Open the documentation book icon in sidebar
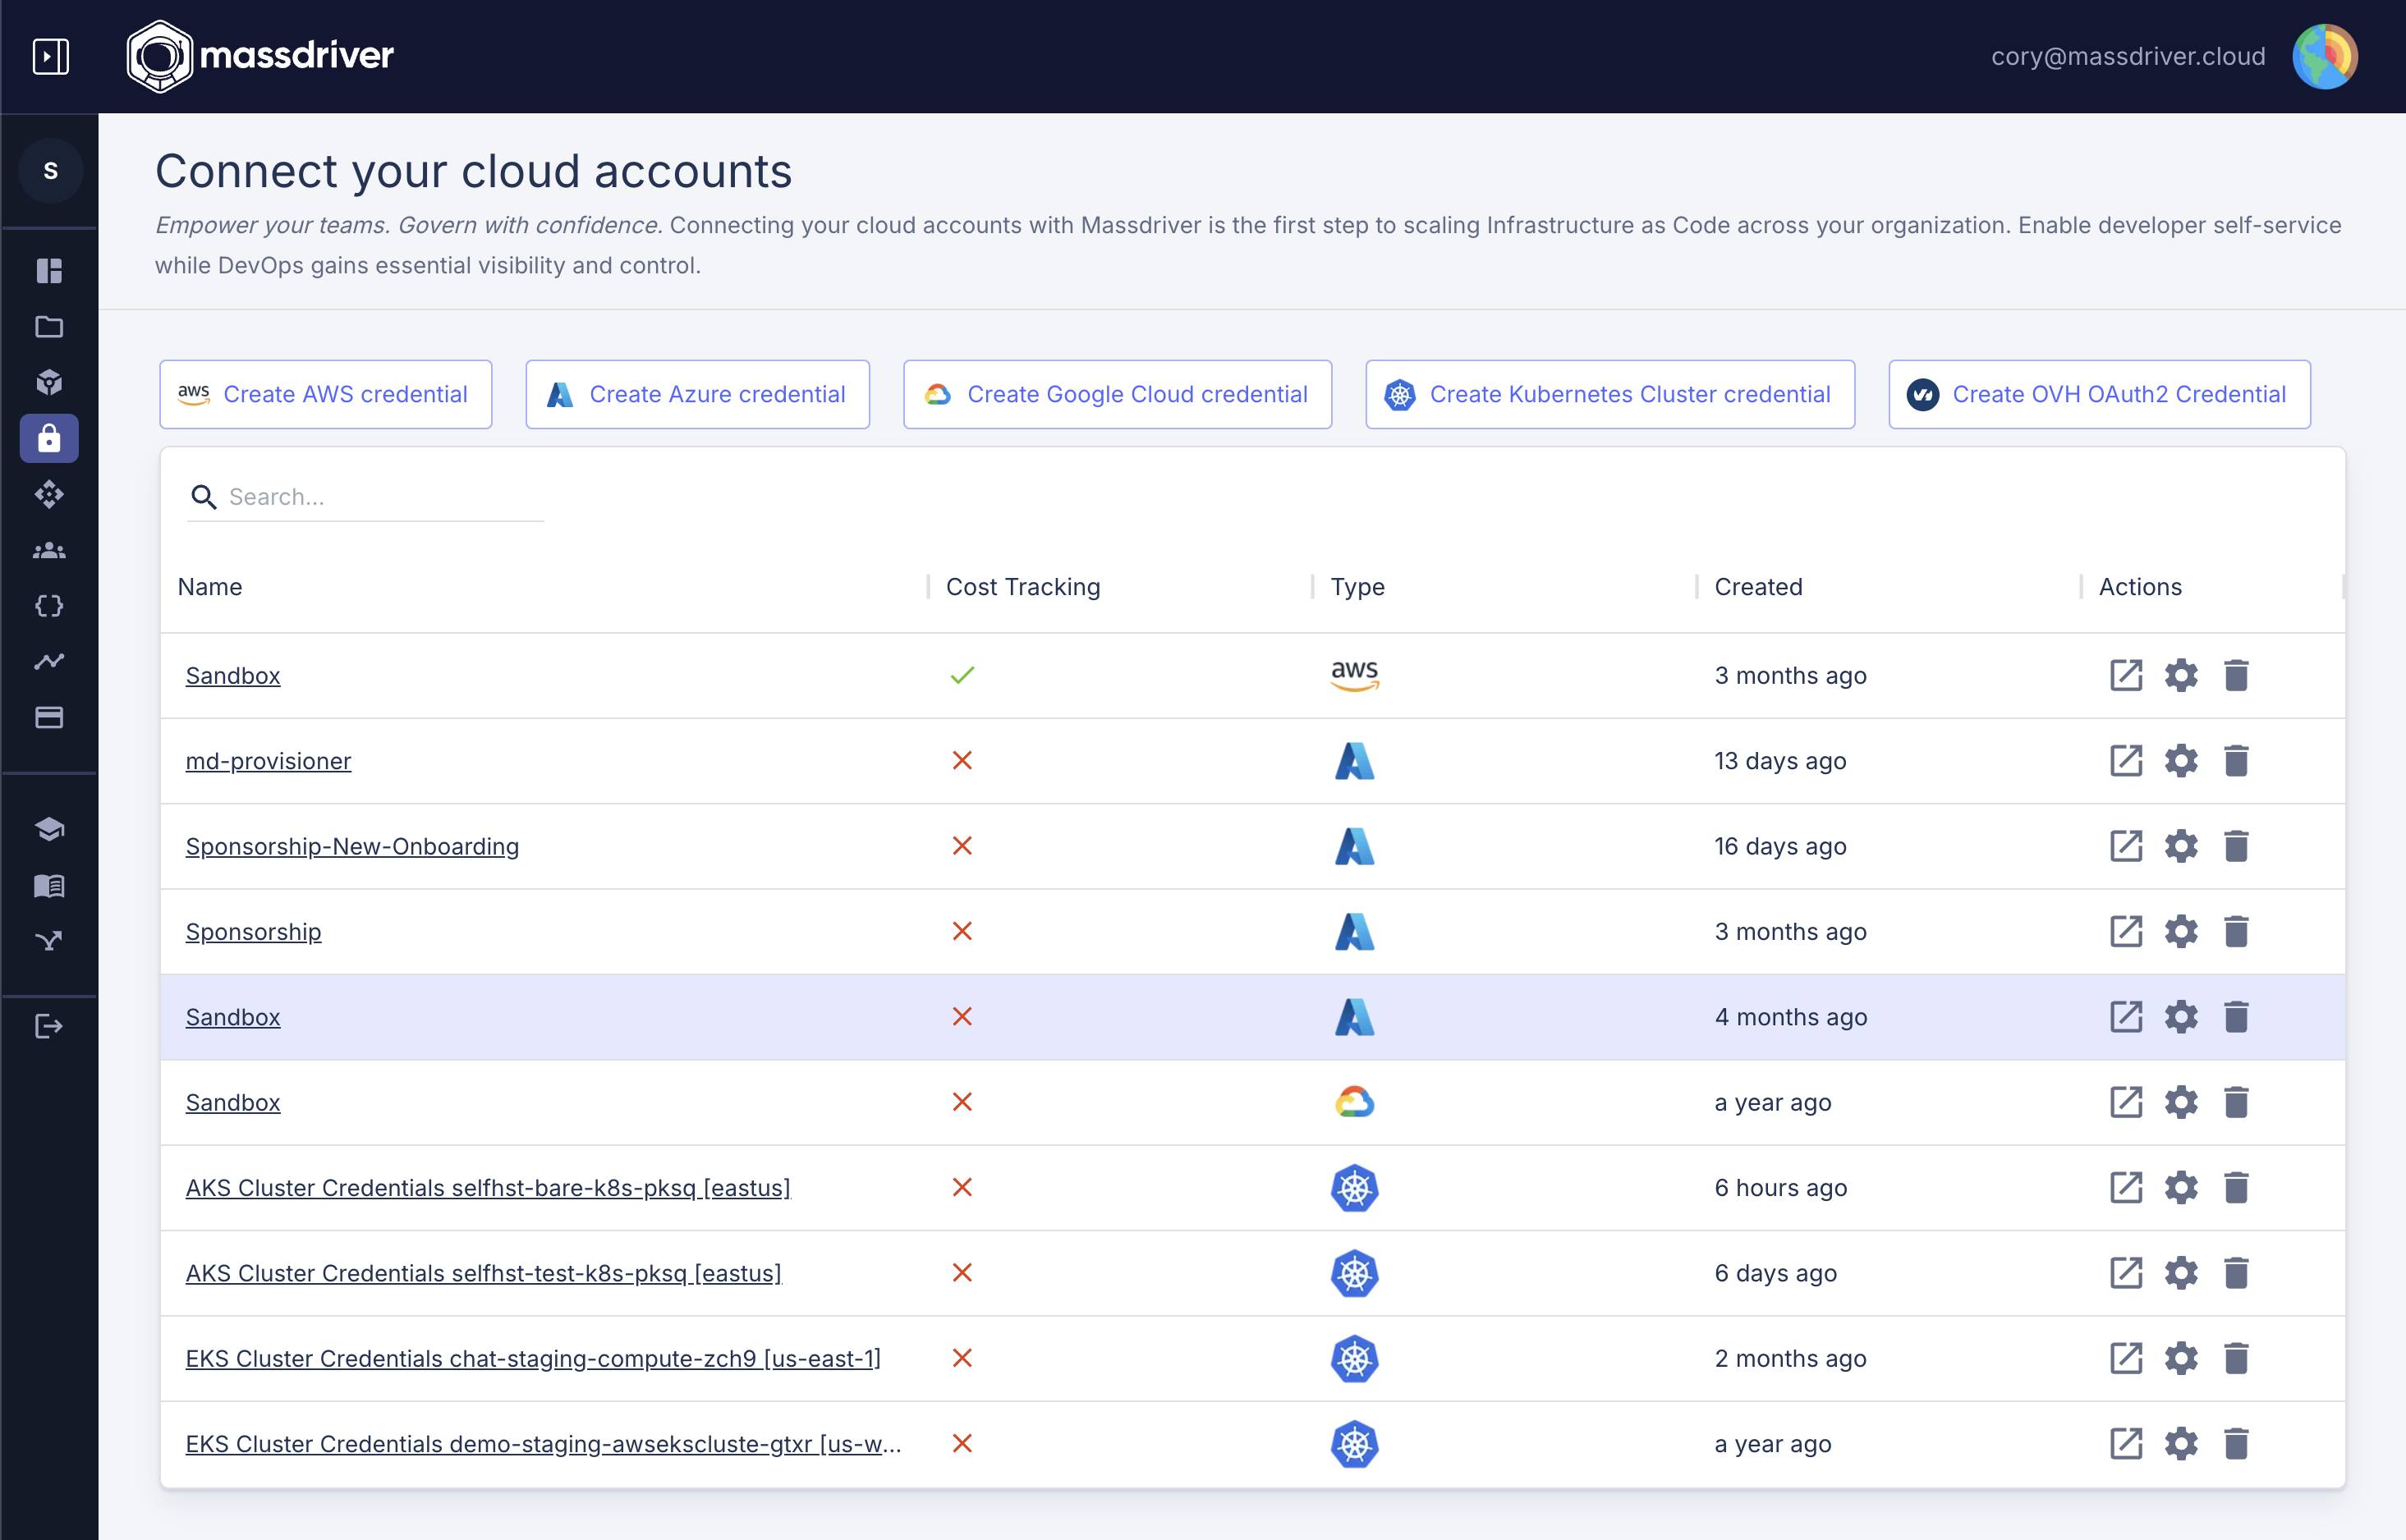Image resolution: width=2406 pixels, height=1540 pixels. (x=49, y=886)
